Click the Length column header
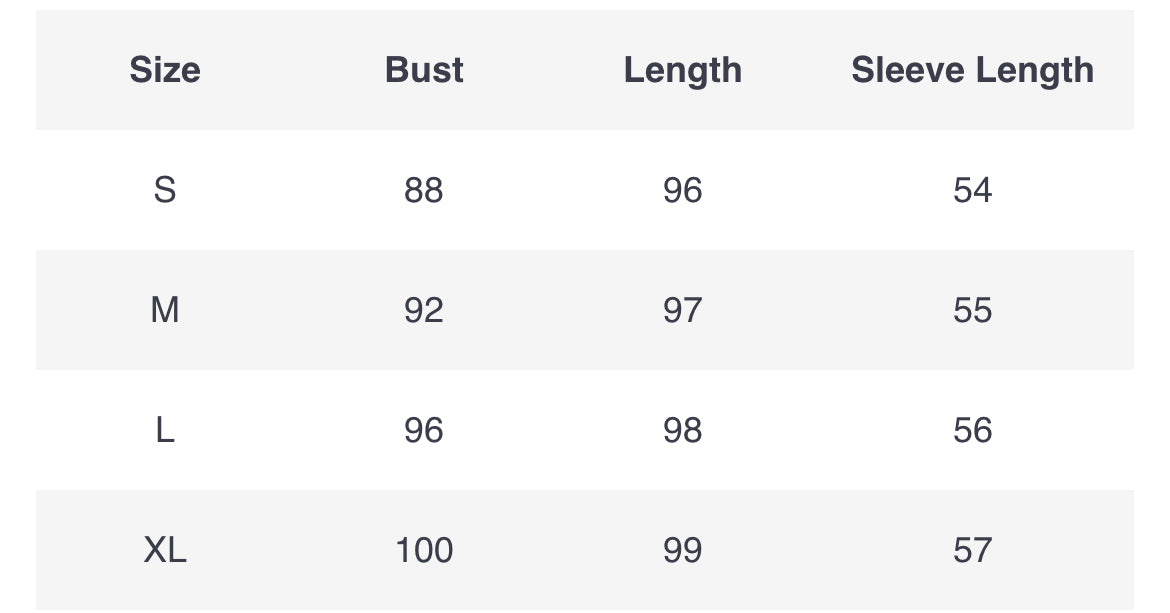Viewport: 1170px width, 613px height. pyautogui.click(x=683, y=71)
